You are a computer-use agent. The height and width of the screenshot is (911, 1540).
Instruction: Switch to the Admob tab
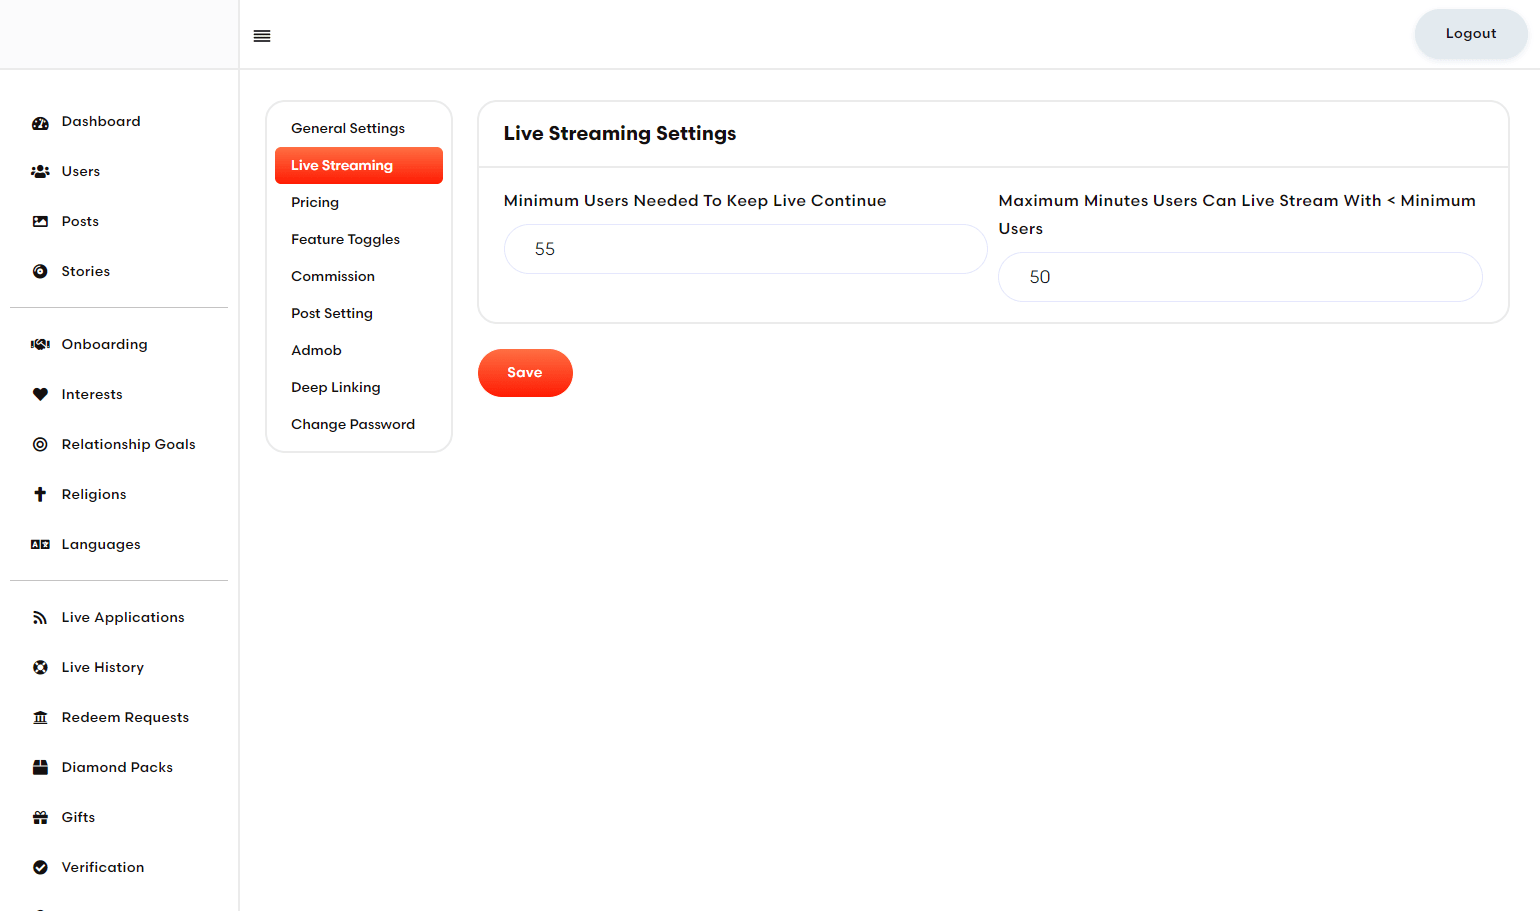(x=359, y=351)
